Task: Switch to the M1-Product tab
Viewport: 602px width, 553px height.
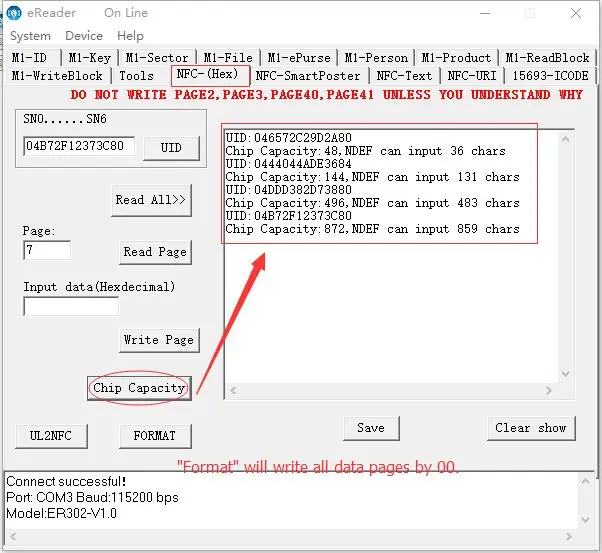Action: pyautogui.click(x=456, y=58)
